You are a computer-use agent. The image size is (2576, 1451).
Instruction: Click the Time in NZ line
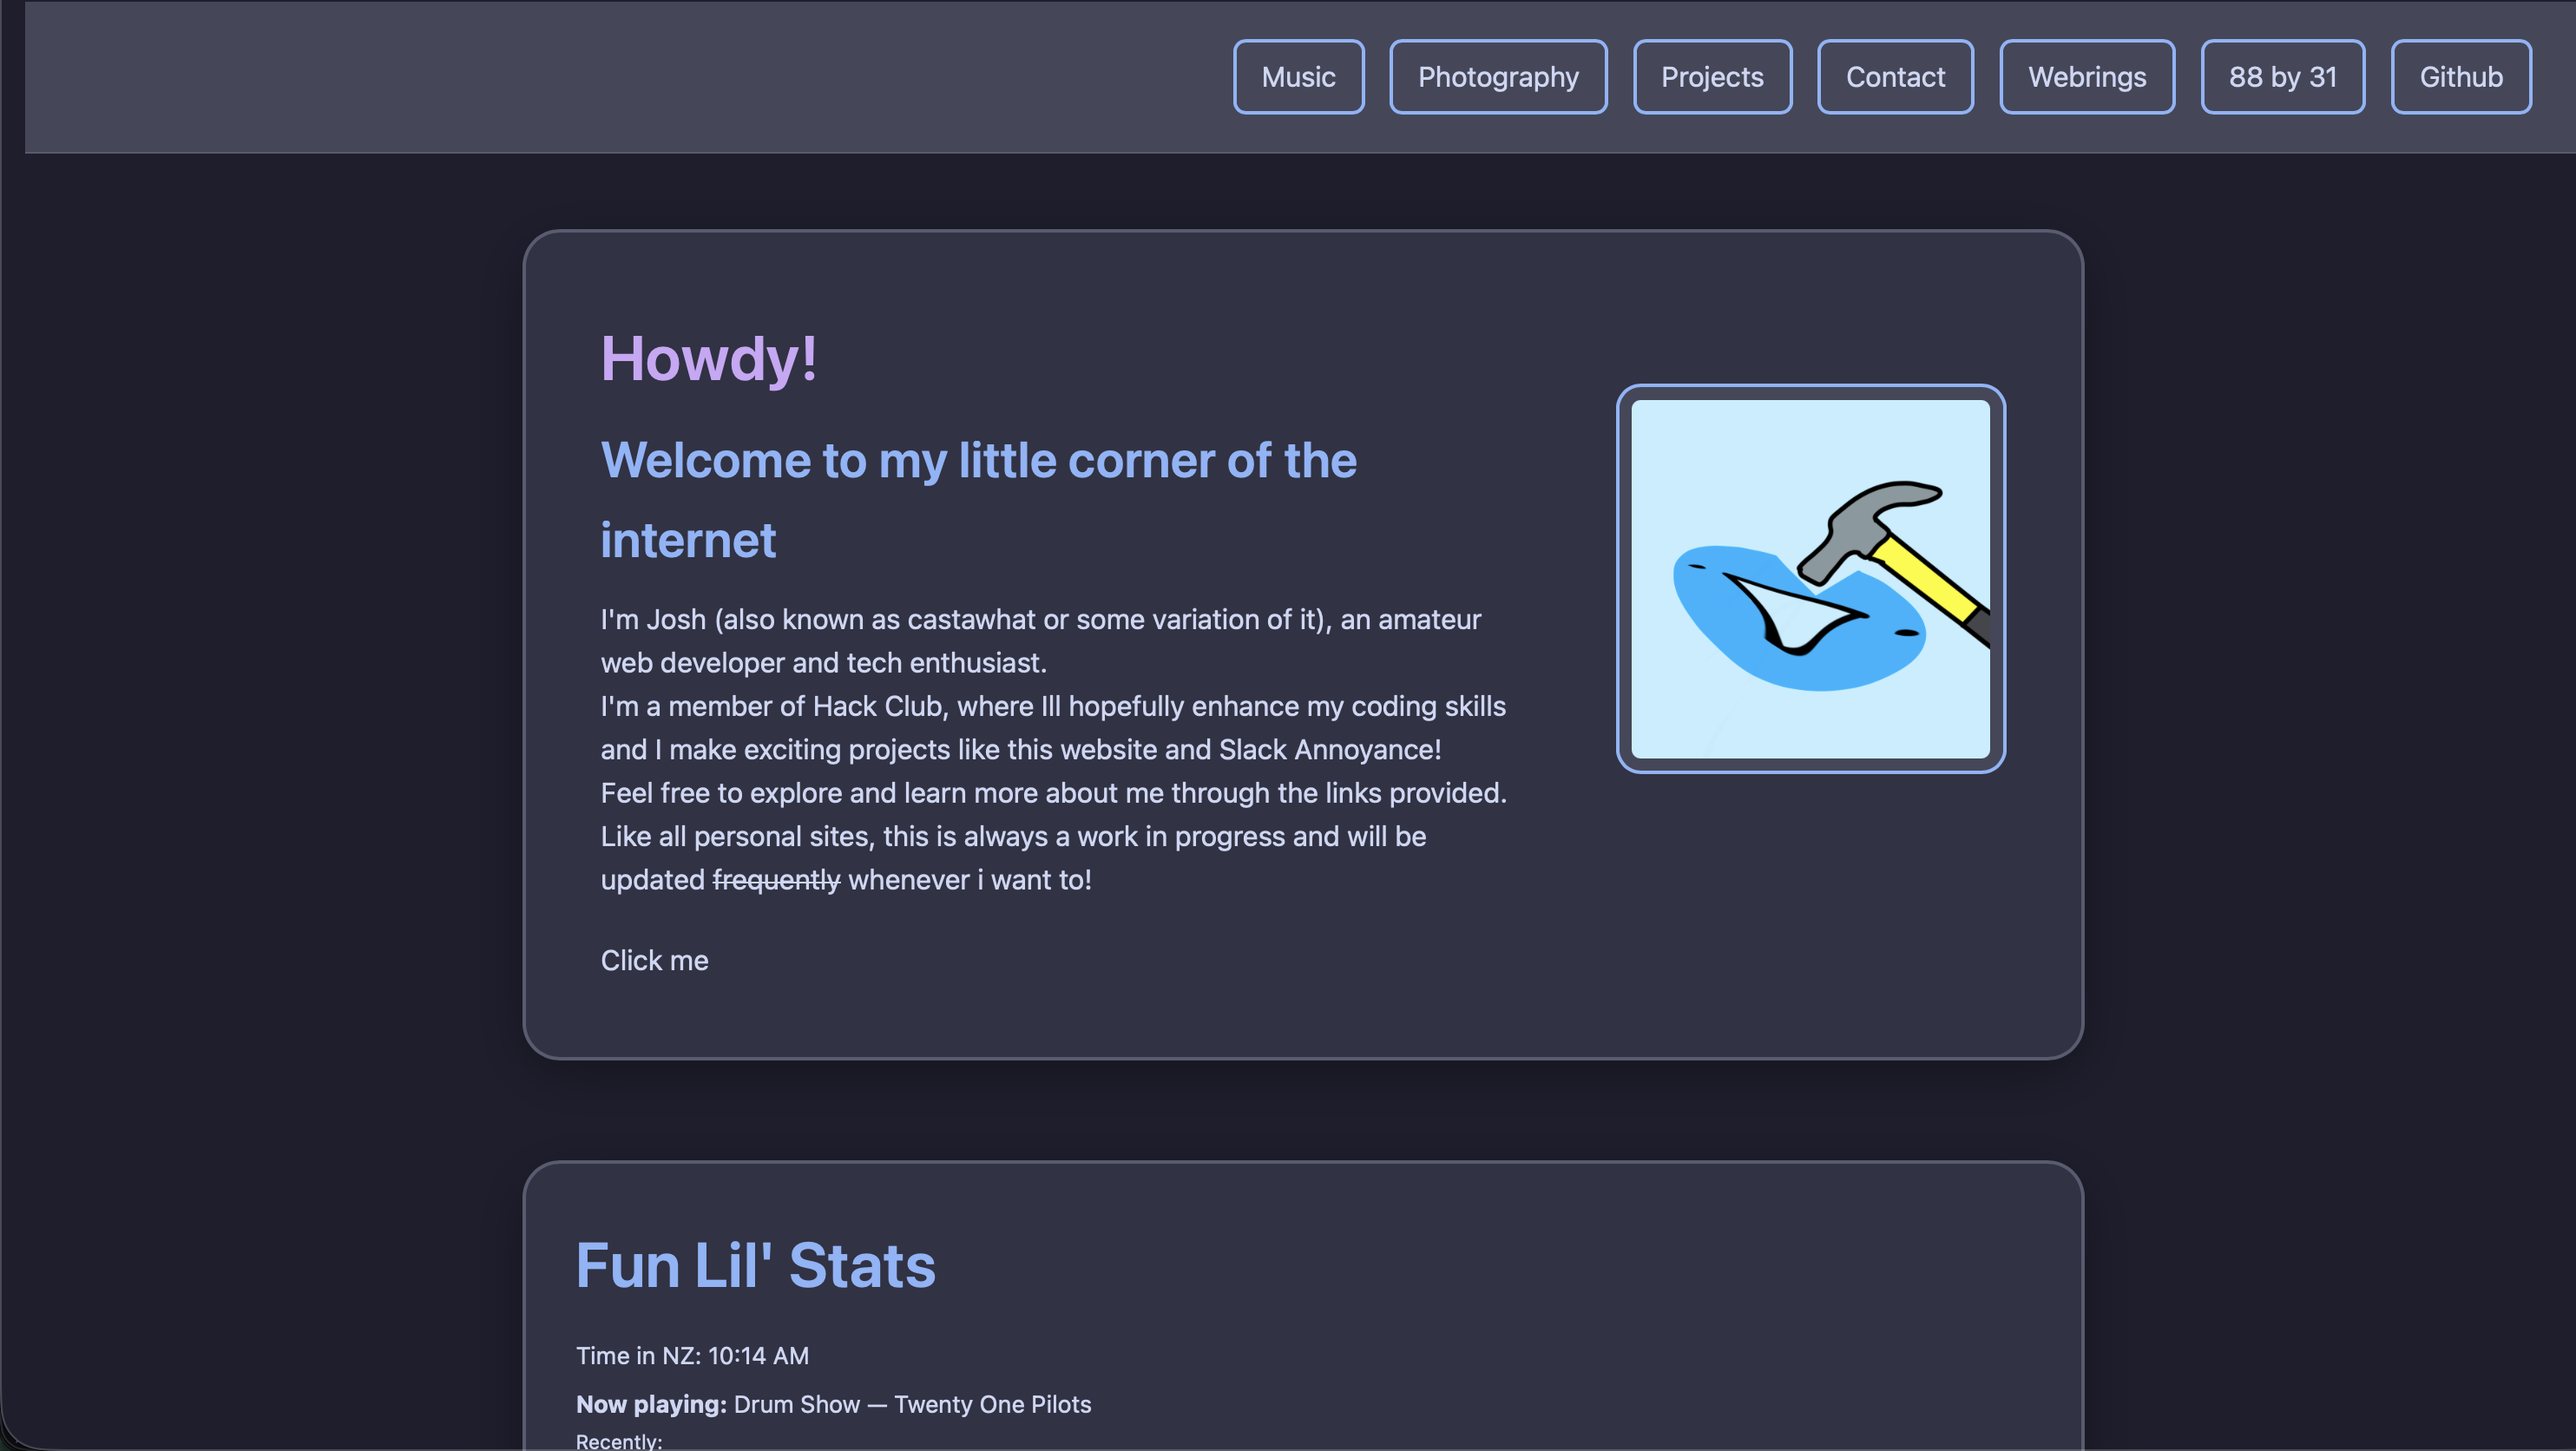(x=692, y=1355)
